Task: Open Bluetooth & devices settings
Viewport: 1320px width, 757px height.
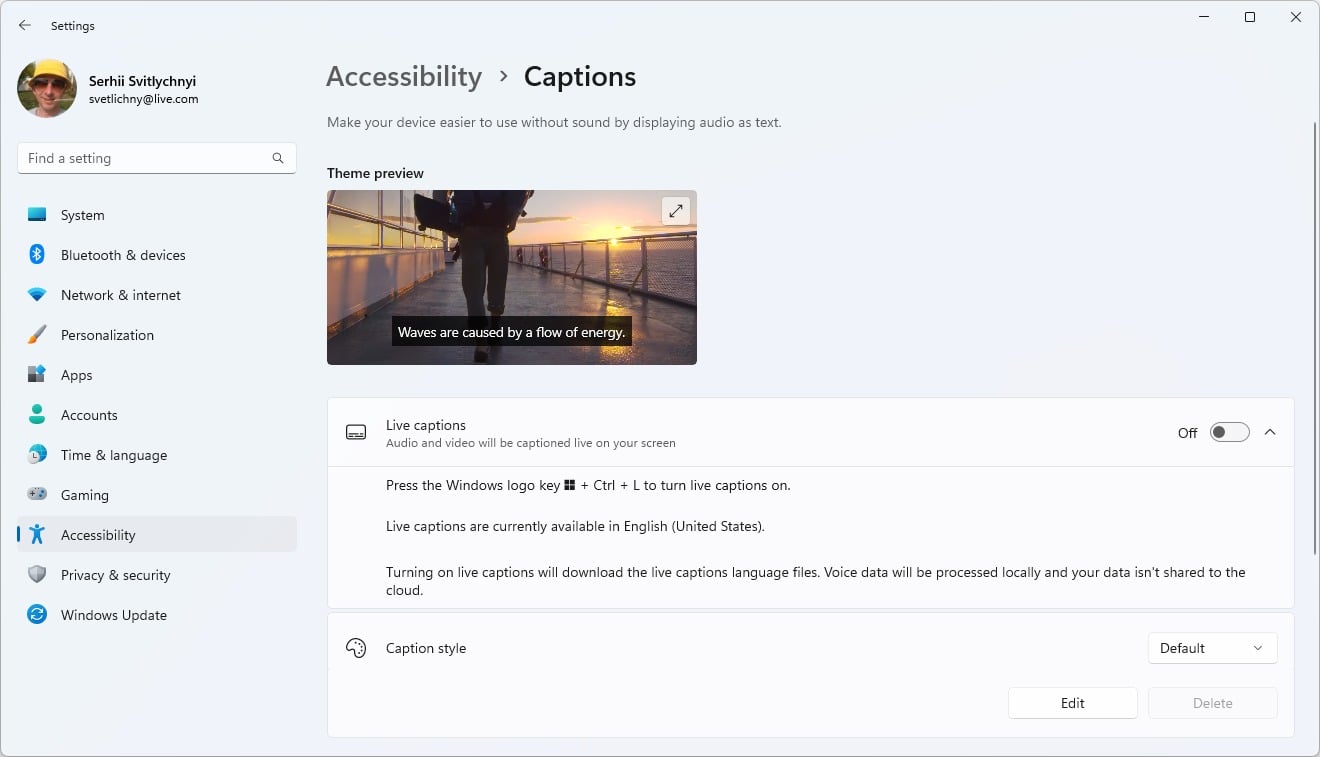Action: click(x=157, y=255)
